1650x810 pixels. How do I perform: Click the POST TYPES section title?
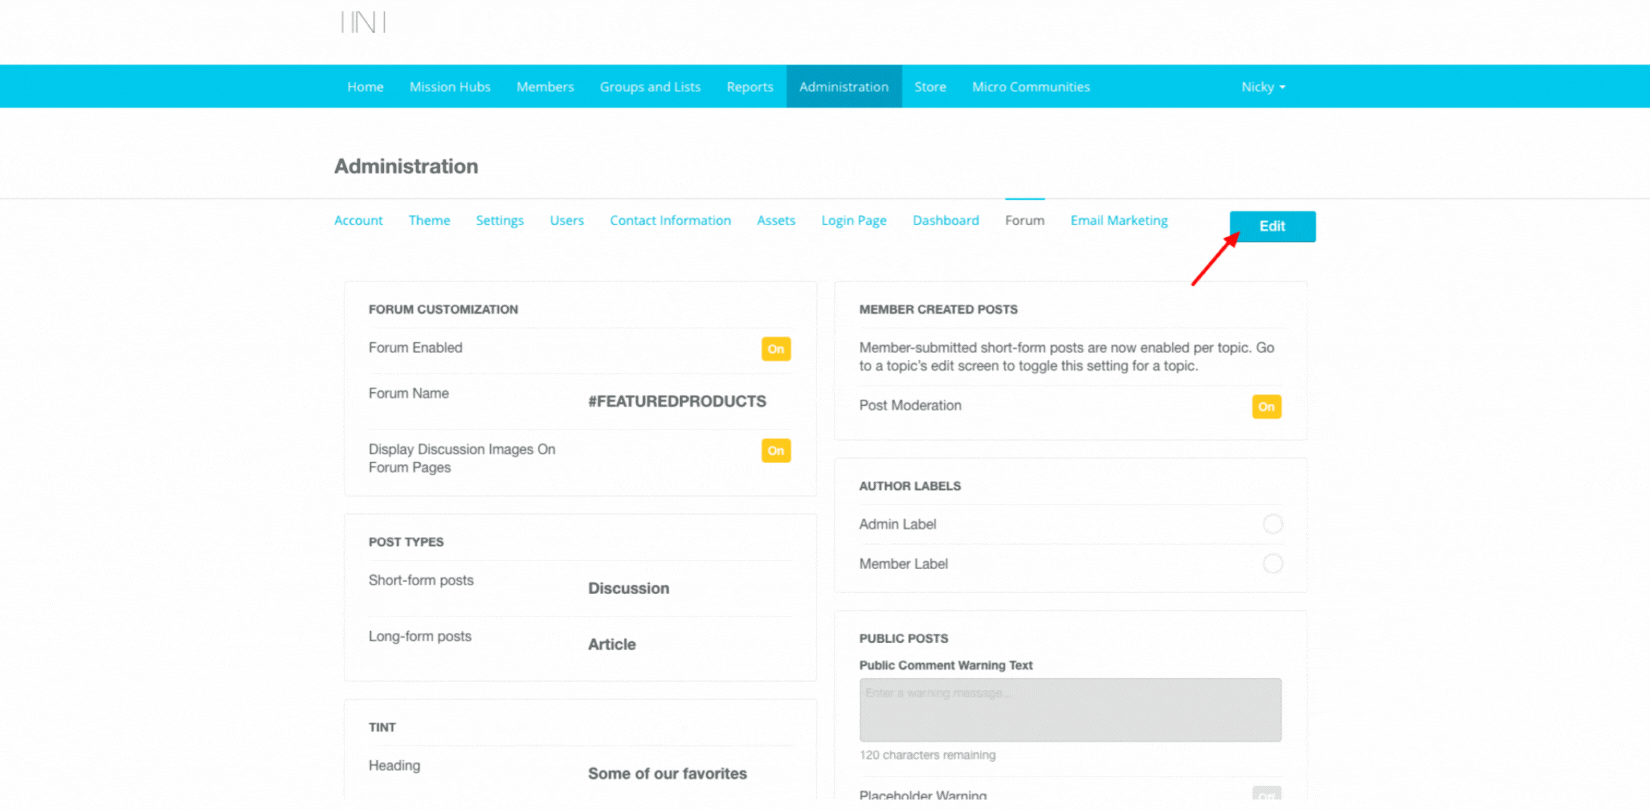(x=406, y=542)
